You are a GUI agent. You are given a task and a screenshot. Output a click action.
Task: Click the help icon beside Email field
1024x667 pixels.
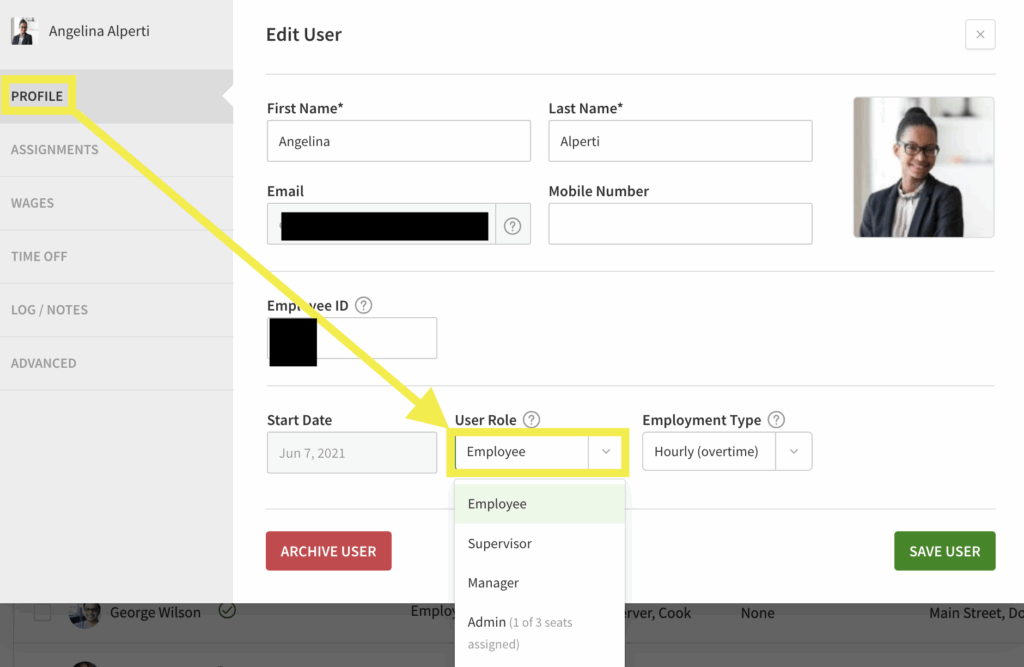[512, 226]
